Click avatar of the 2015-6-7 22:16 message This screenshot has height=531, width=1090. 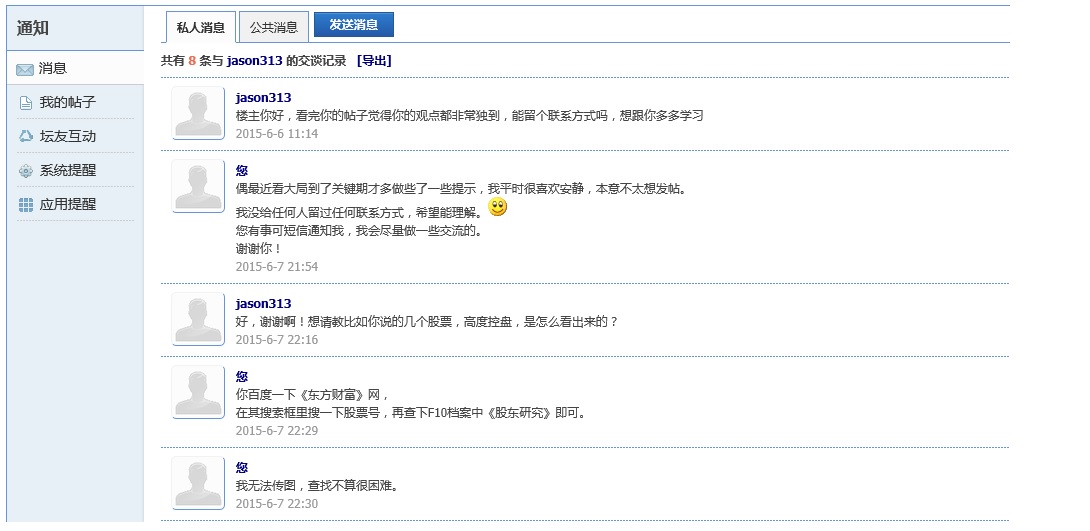click(x=198, y=319)
